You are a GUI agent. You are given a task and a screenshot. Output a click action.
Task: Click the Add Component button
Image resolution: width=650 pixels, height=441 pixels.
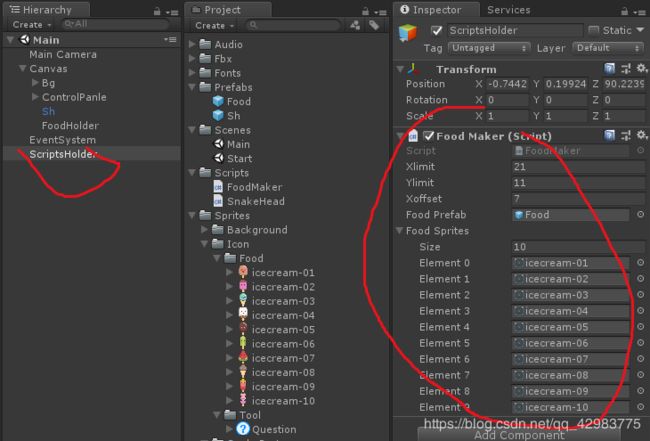click(519, 435)
